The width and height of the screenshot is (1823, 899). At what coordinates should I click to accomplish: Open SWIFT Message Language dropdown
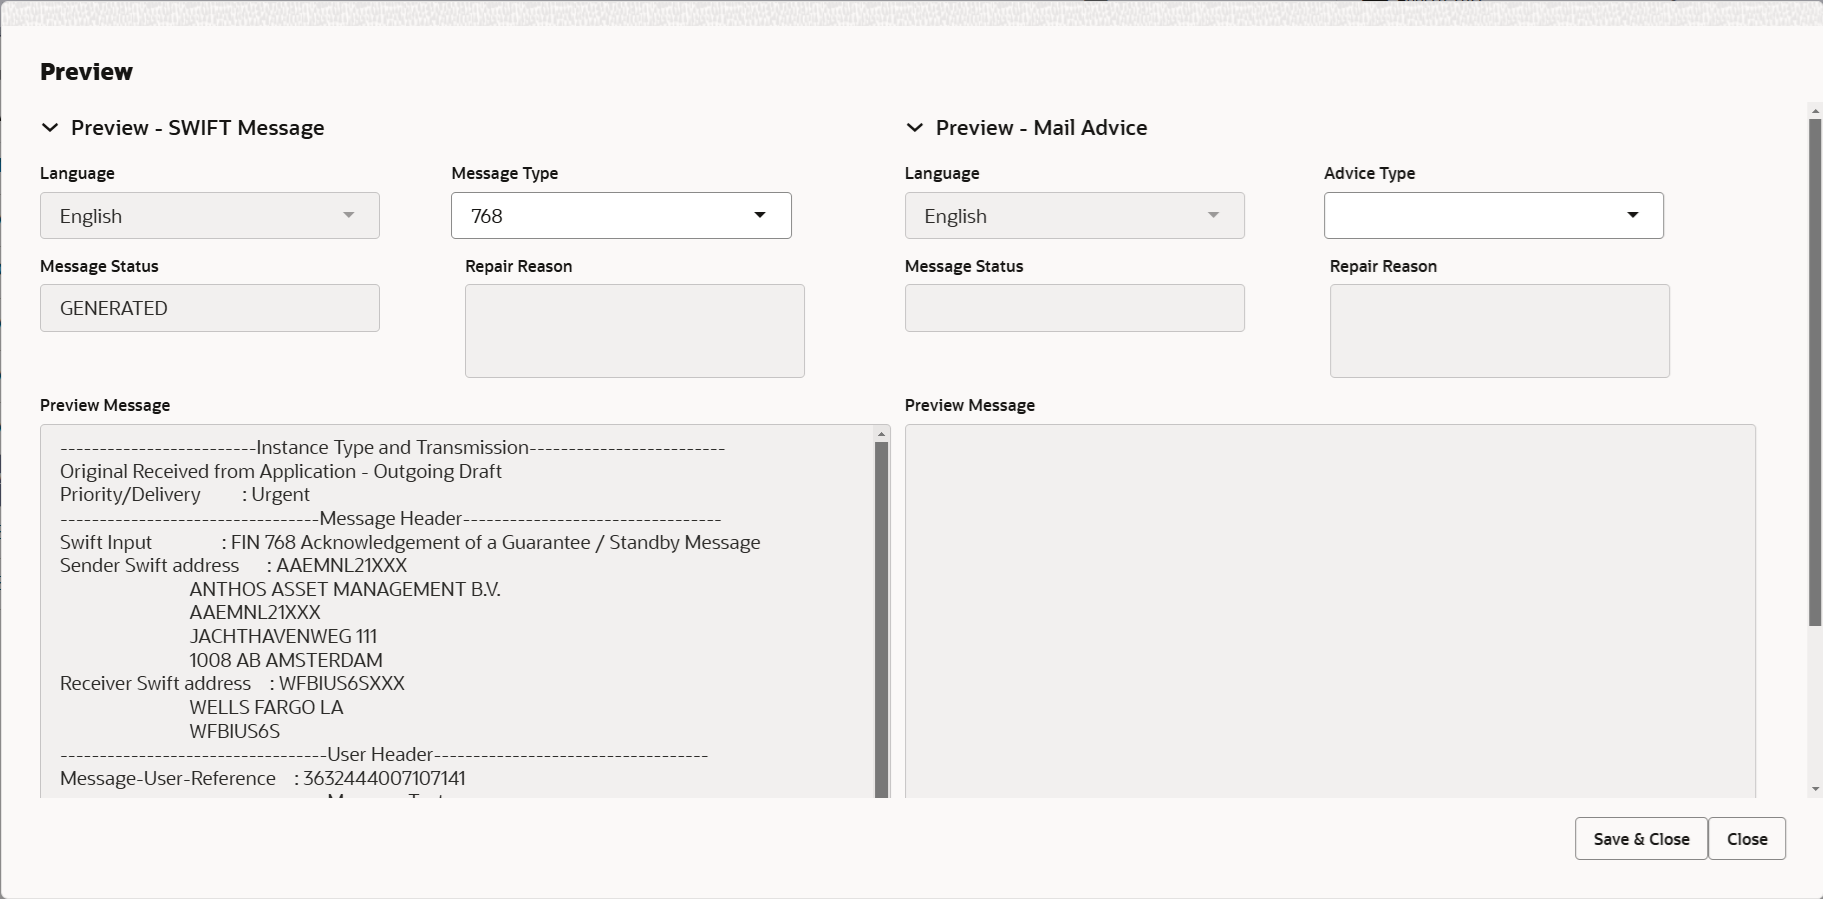210,216
